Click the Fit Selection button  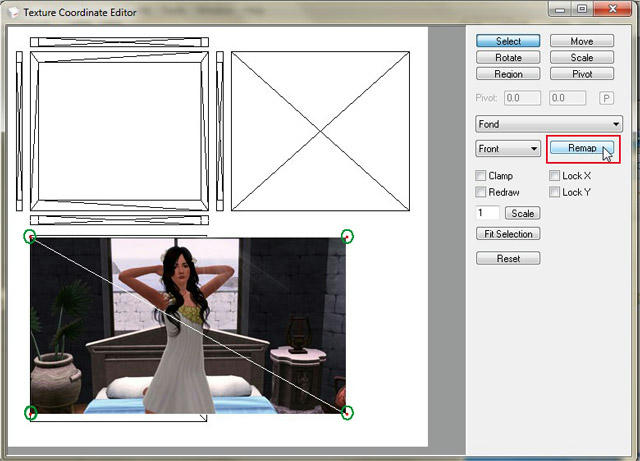(x=508, y=234)
